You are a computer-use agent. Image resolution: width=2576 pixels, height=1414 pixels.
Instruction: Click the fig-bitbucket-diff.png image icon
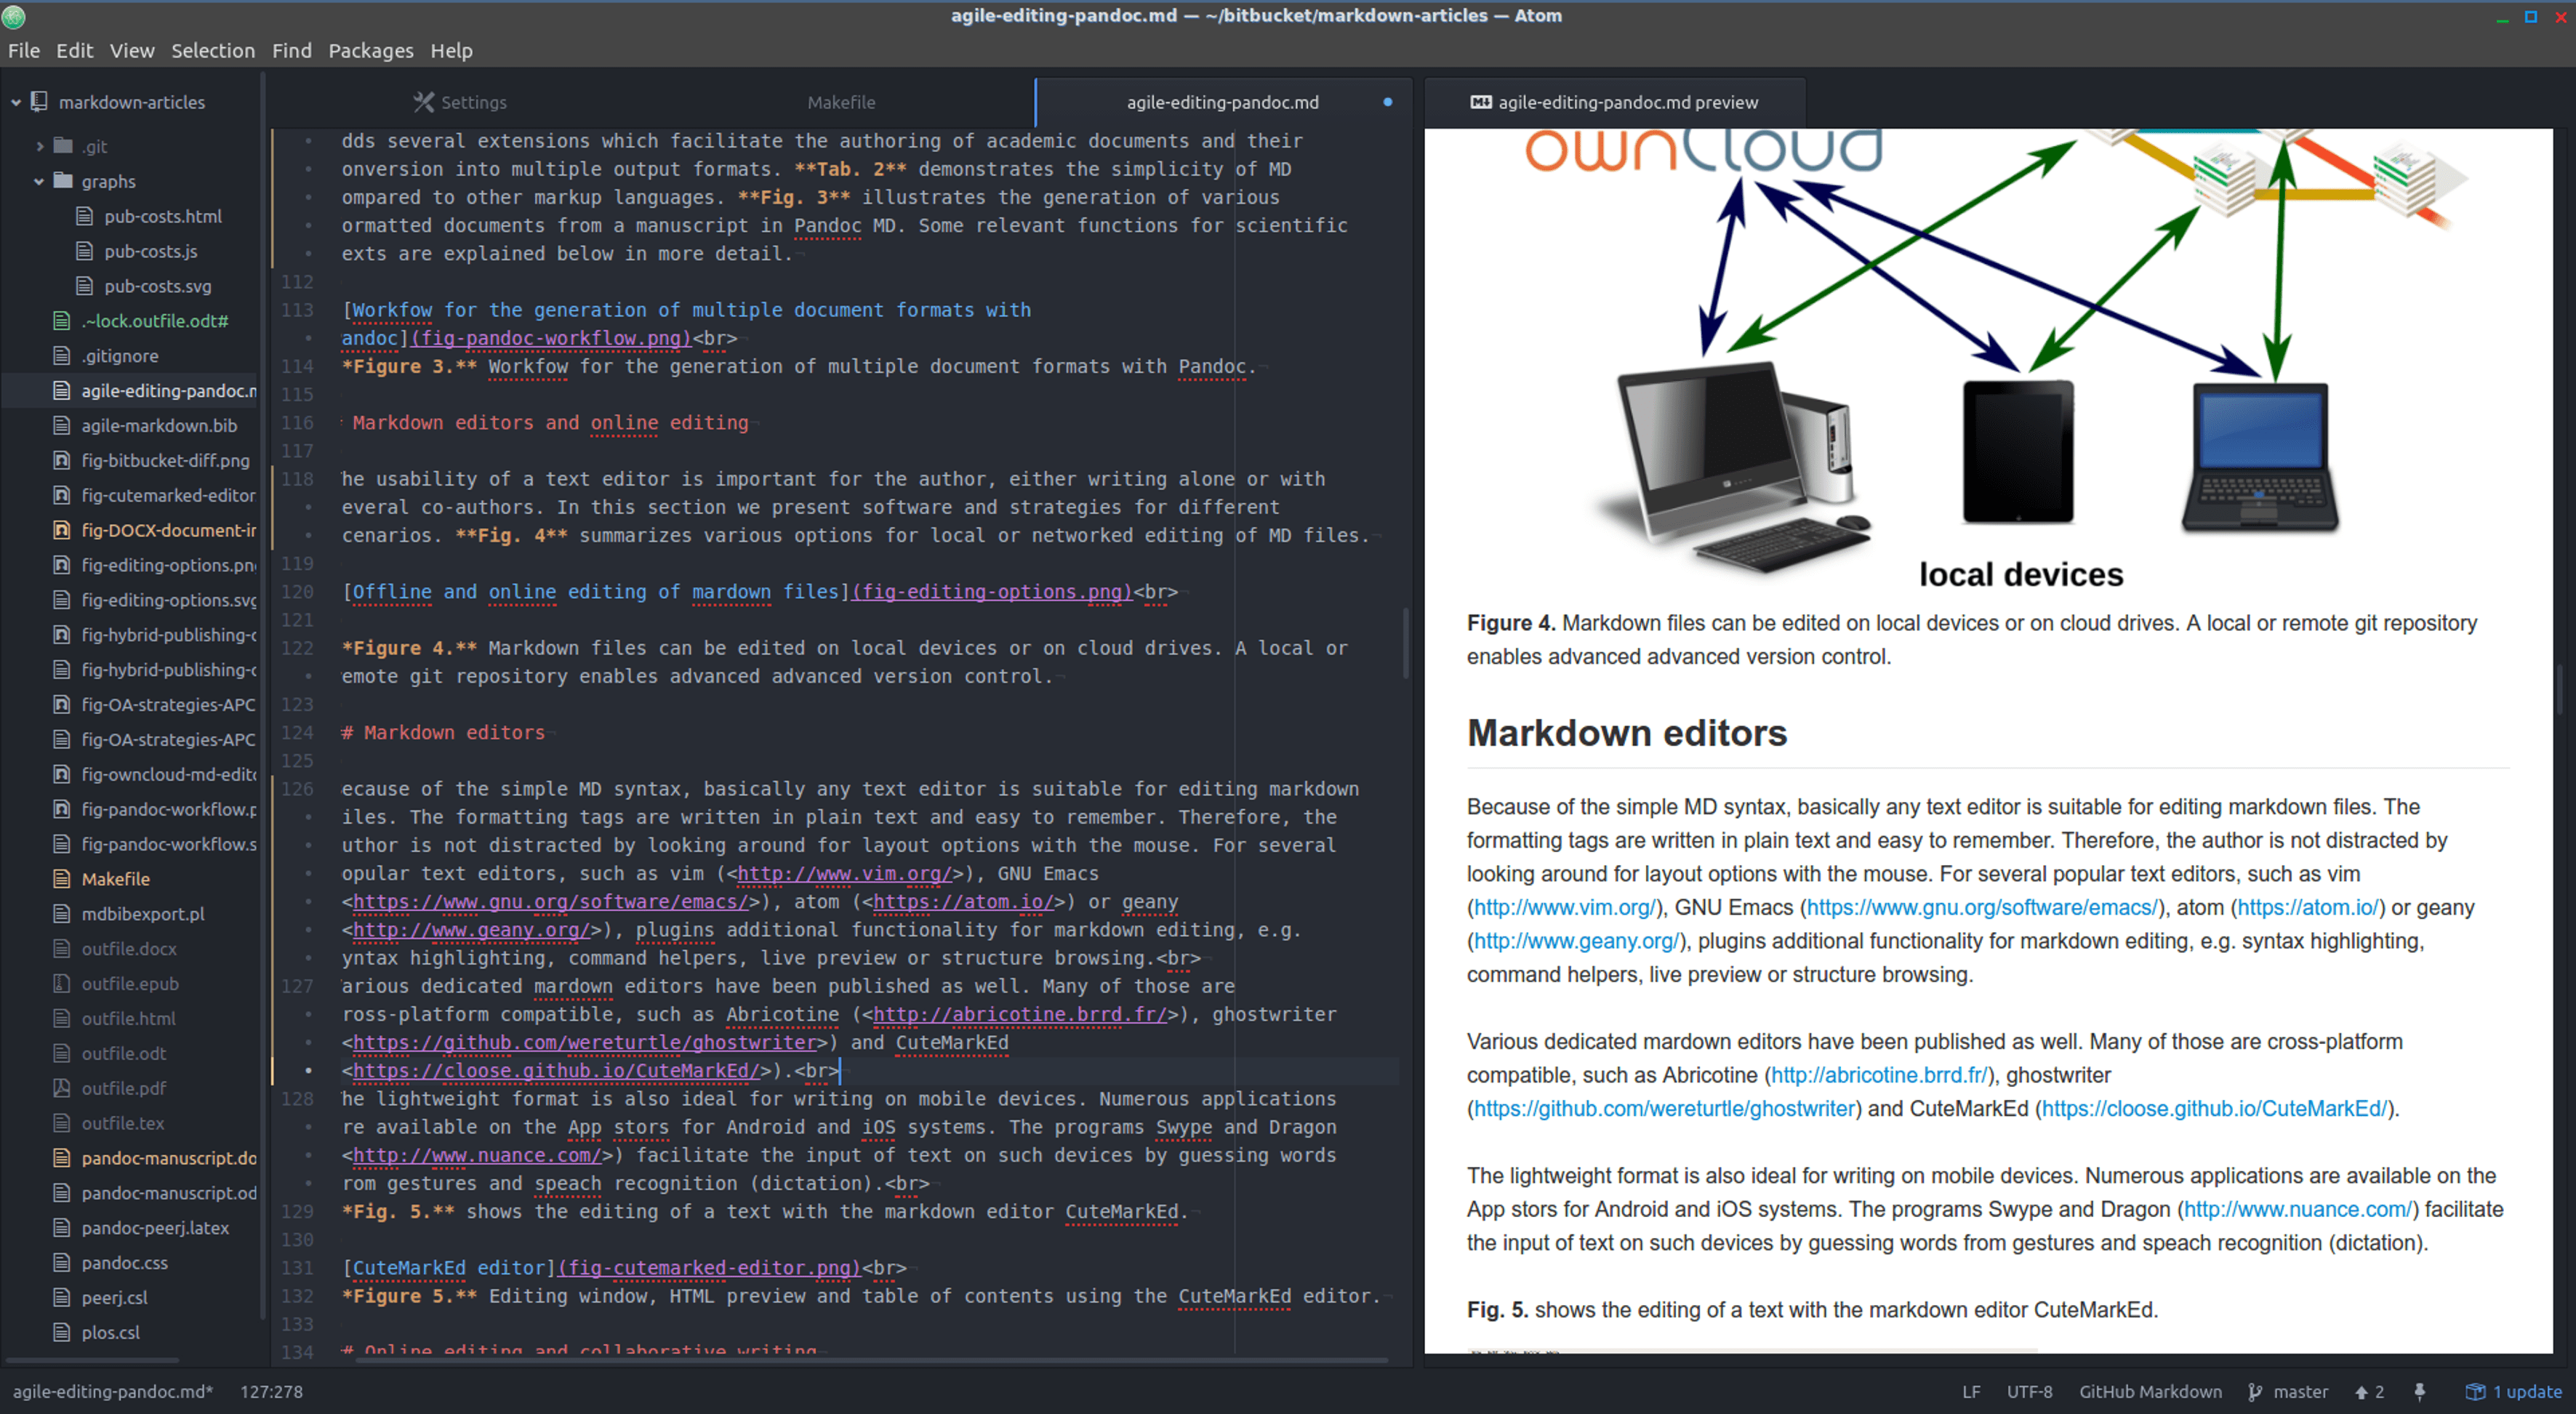pos(62,460)
